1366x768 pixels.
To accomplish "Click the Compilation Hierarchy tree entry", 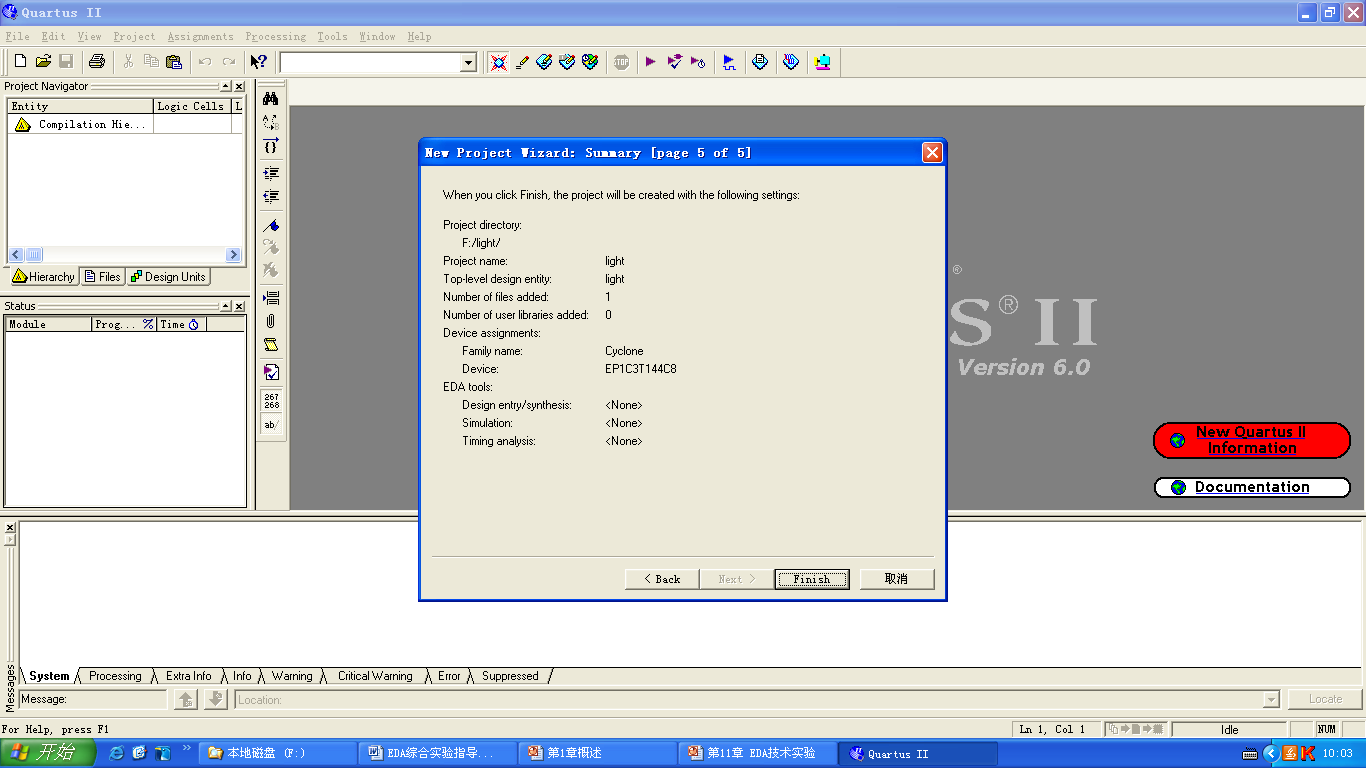I will coord(92,125).
